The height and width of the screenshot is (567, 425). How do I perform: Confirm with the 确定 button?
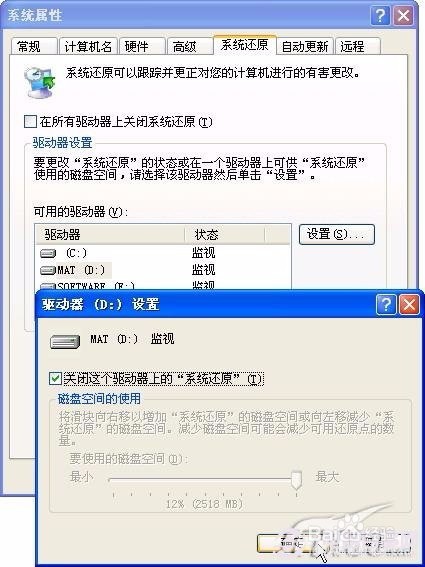coord(292,543)
